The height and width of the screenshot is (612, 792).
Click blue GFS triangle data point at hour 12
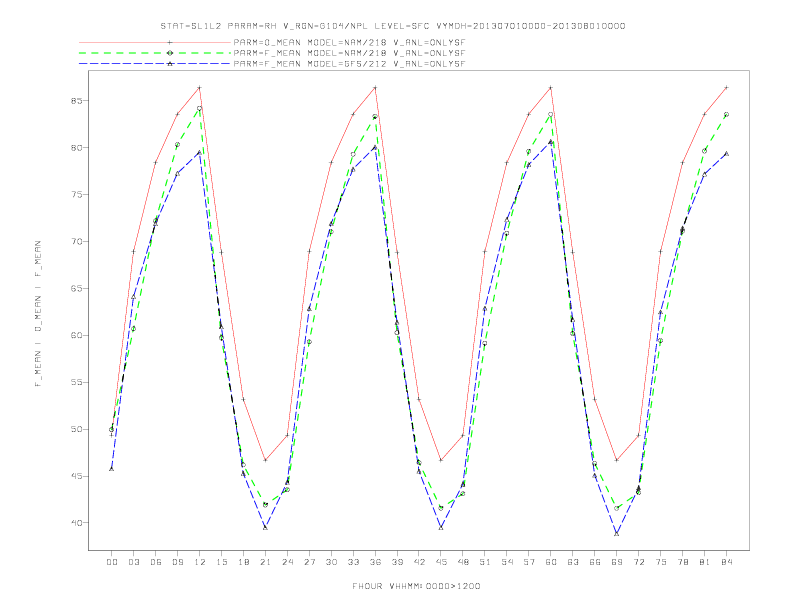(x=200, y=152)
